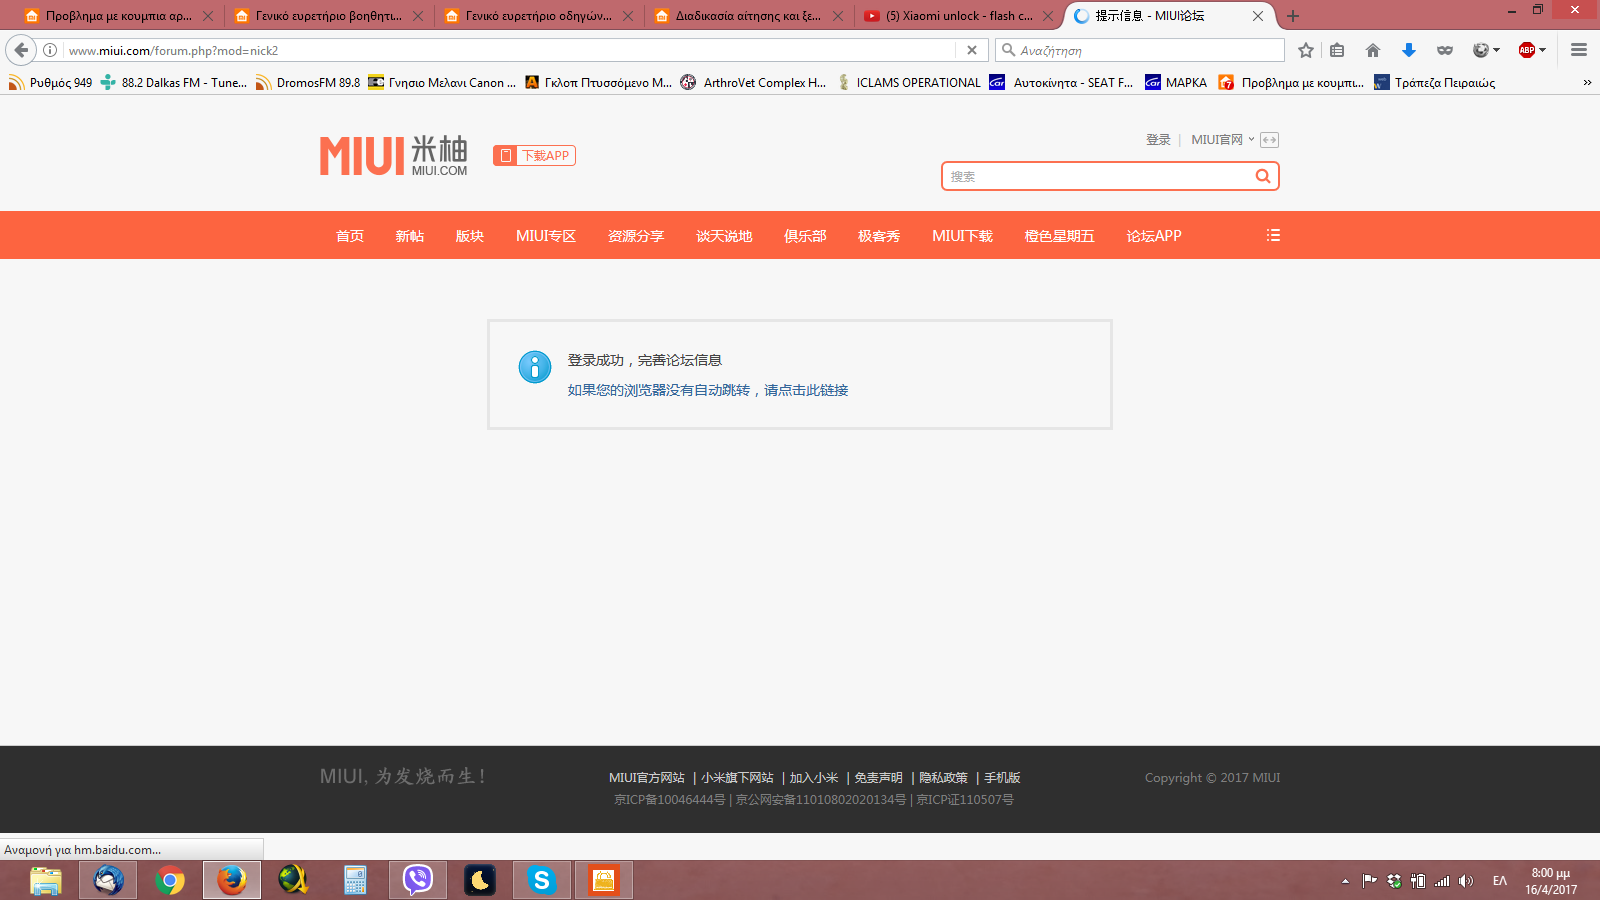Switch to the Xiaomi unlock YouTube tab
The width and height of the screenshot is (1600, 900).
click(957, 16)
